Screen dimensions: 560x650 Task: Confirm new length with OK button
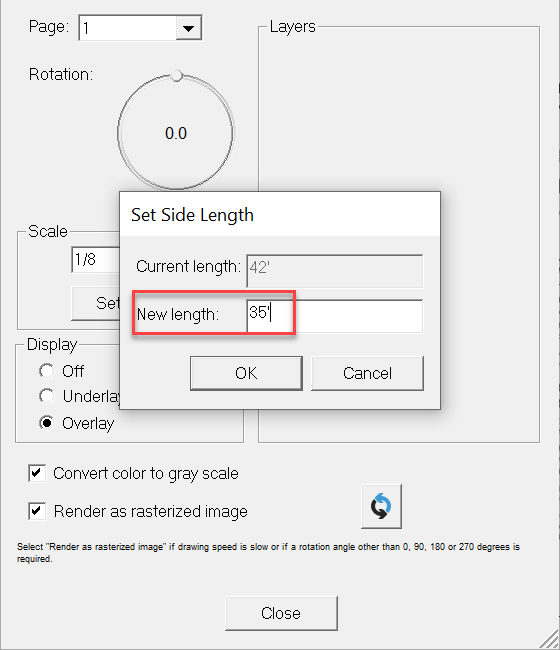point(246,373)
